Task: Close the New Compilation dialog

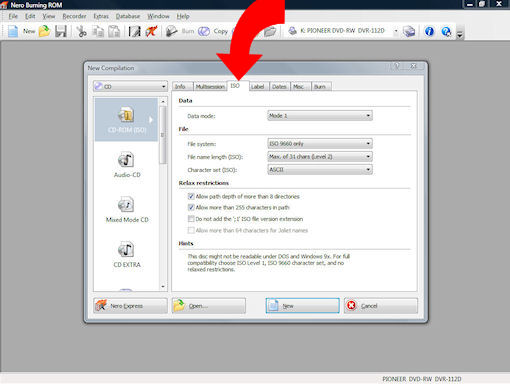Action: [x=414, y=66]
